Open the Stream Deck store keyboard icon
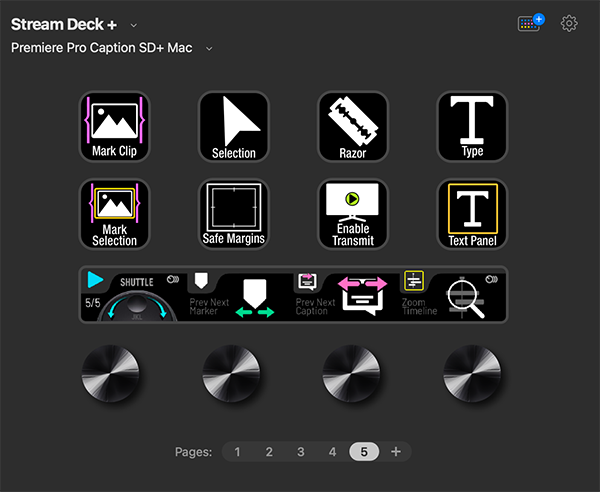The image size is (600, 492). (x=531, y=23)
